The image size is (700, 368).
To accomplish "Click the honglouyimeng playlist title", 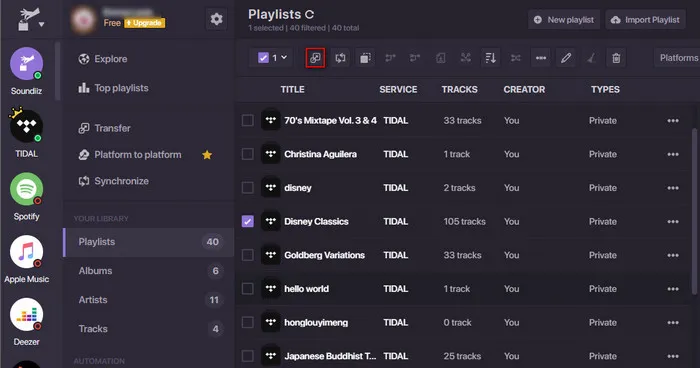I will tap(316, 322).
